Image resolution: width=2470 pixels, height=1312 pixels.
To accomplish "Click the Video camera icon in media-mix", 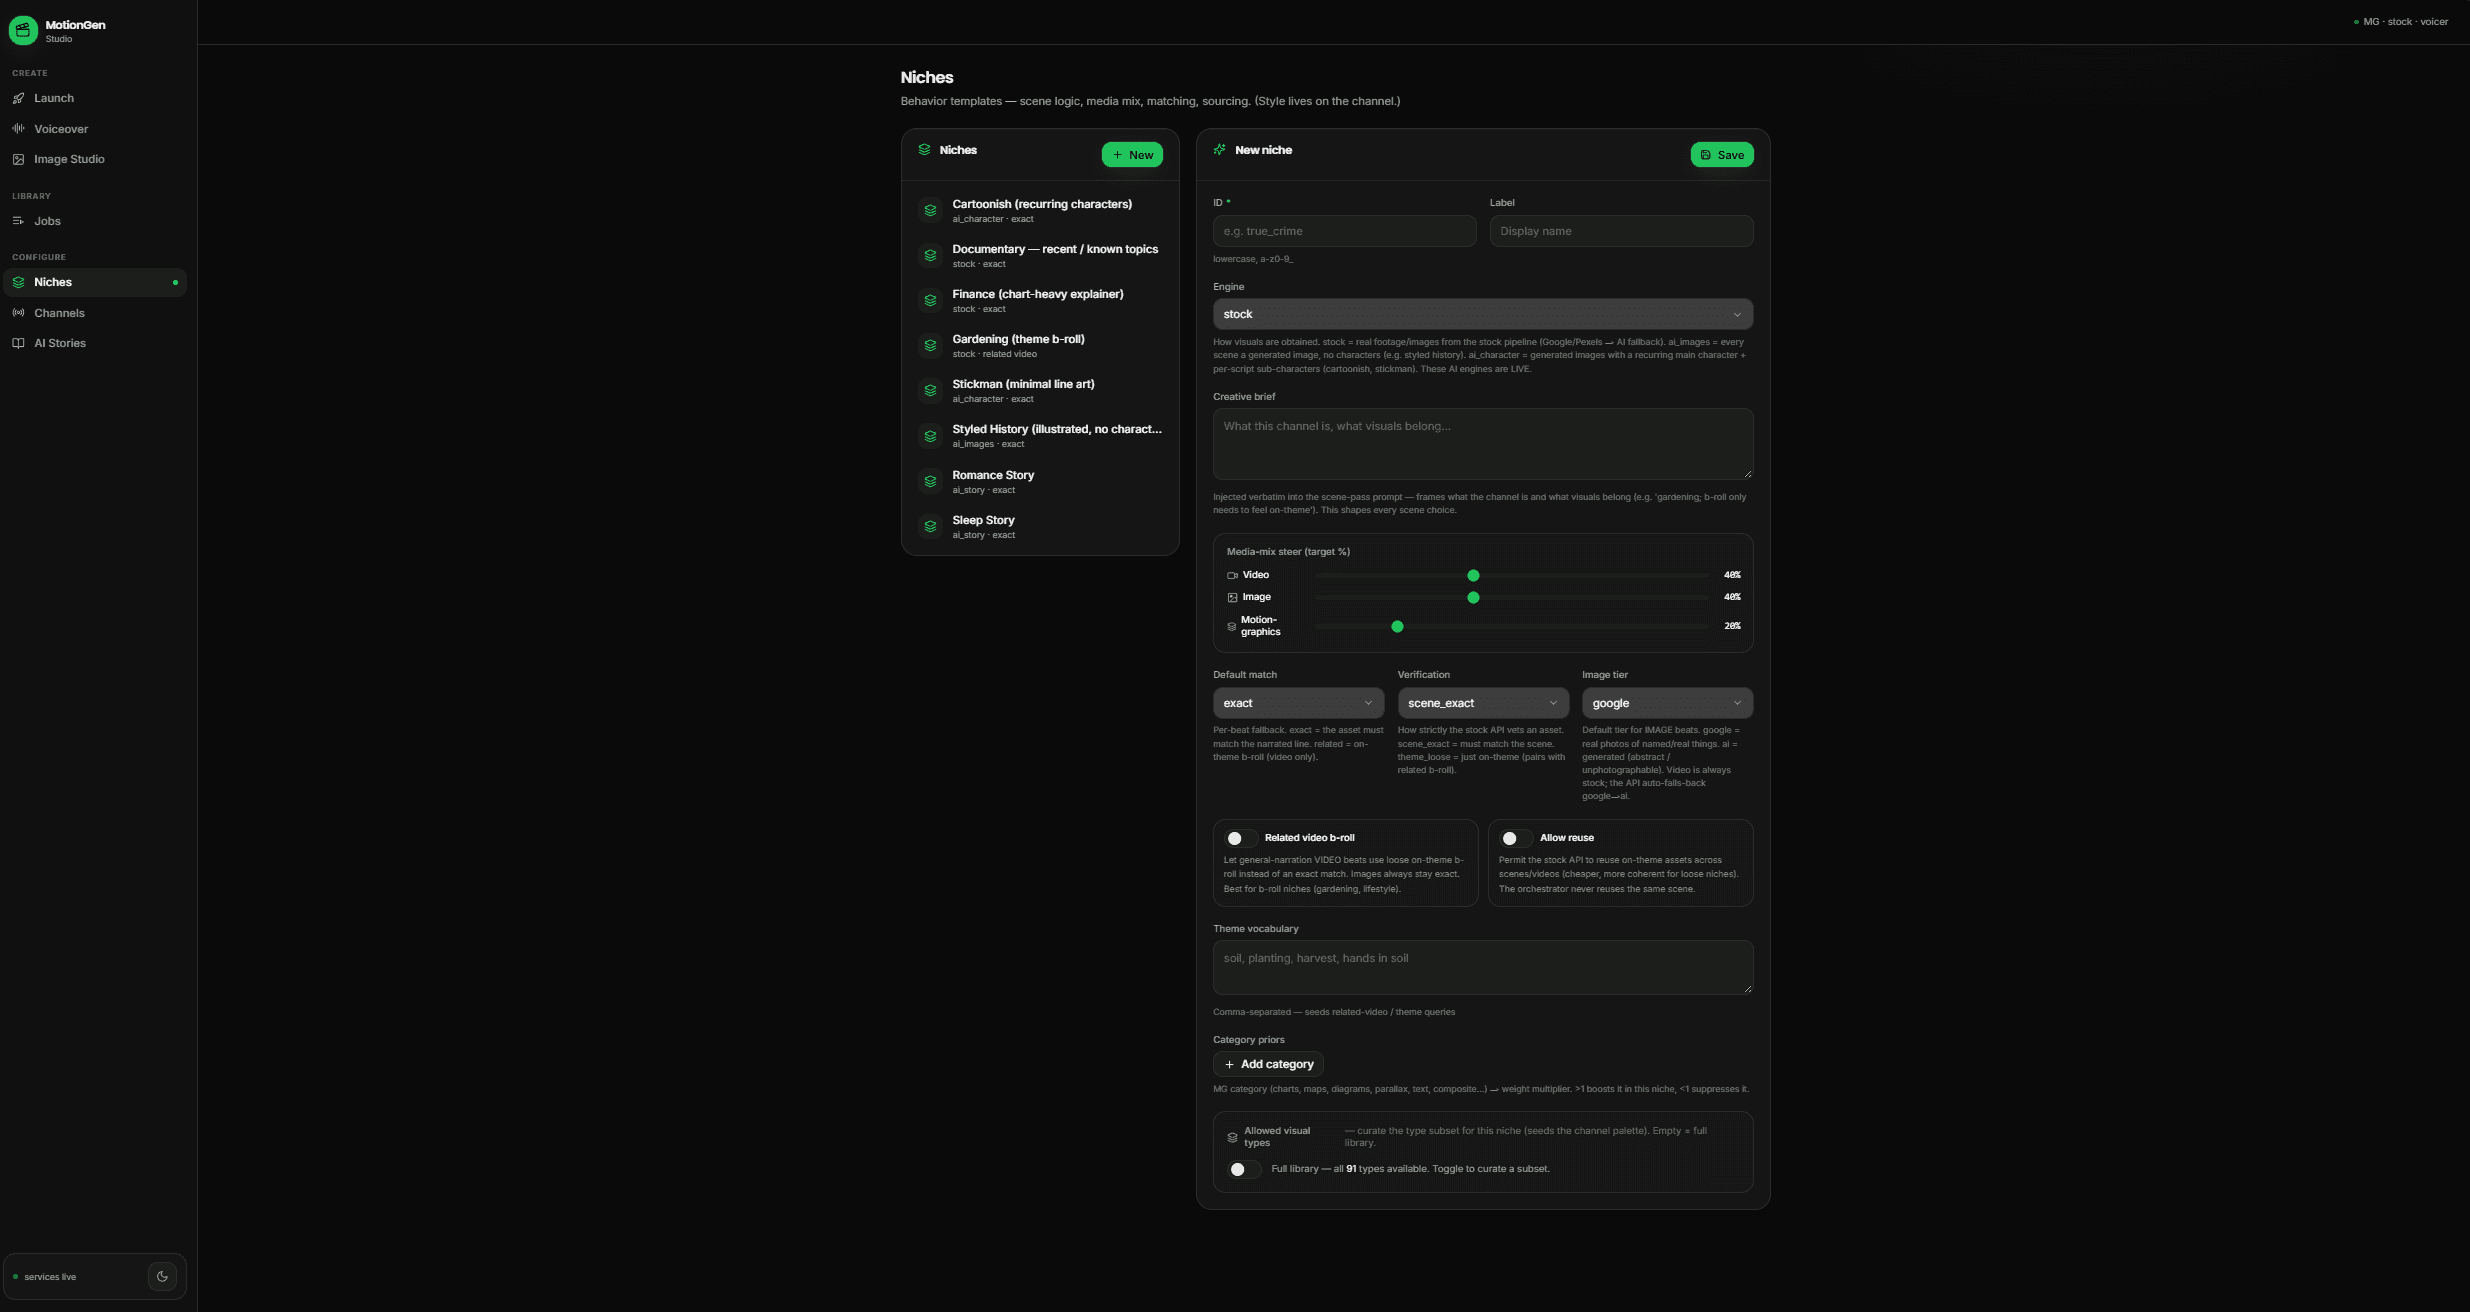I will coord(1232,575).
